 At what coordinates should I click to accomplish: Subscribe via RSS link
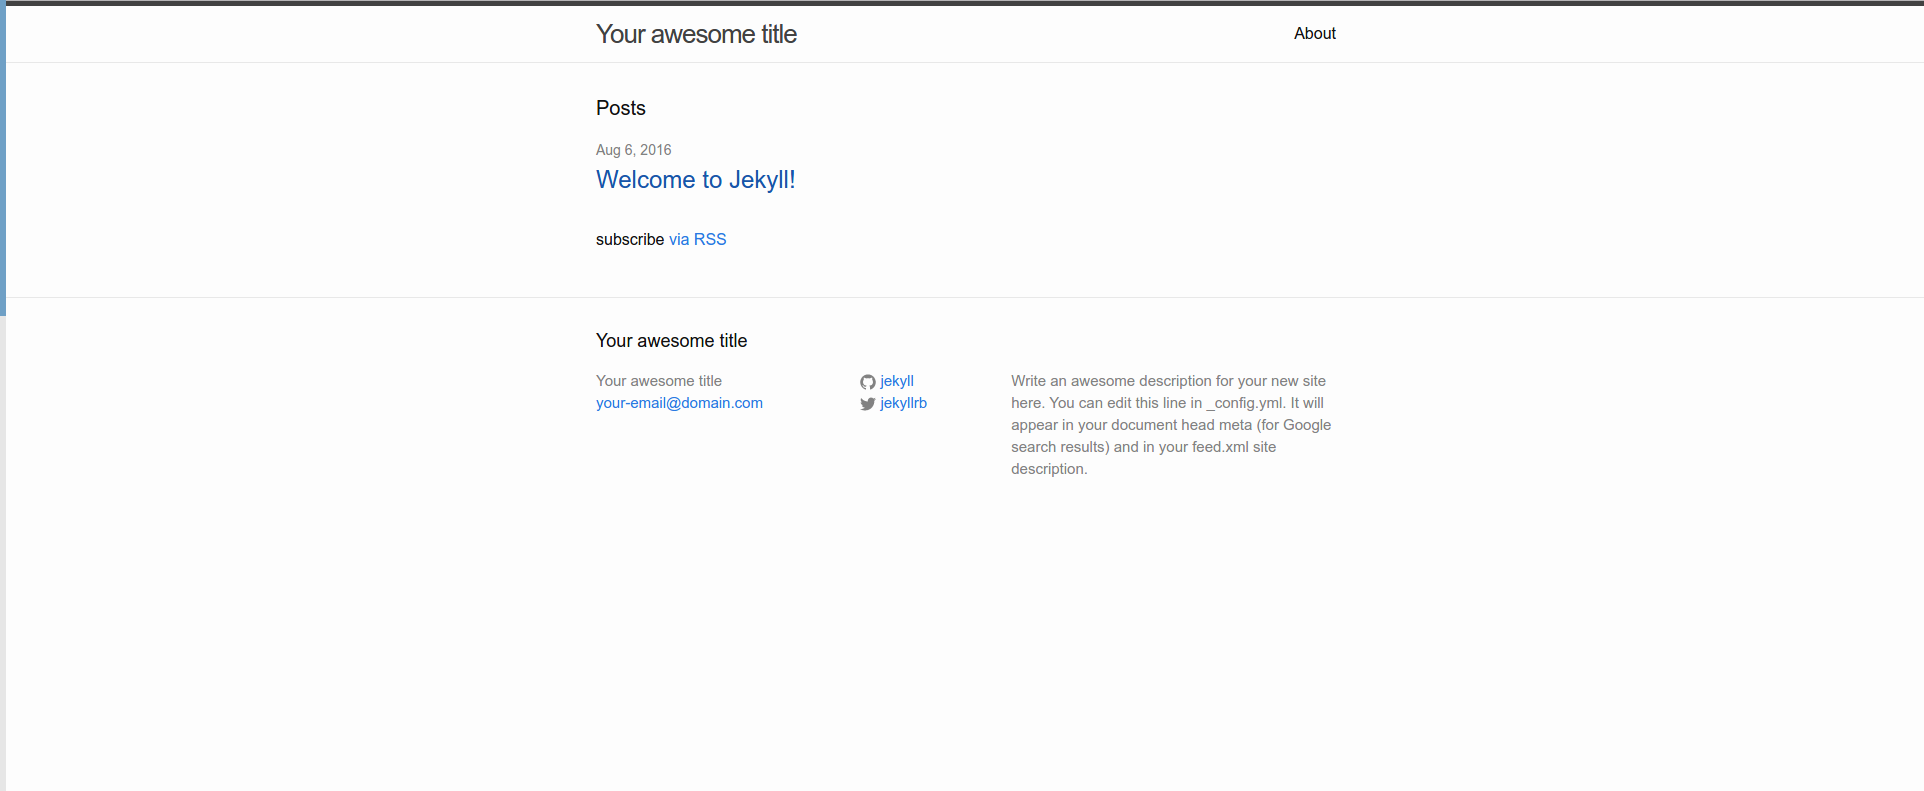point(698,239)
